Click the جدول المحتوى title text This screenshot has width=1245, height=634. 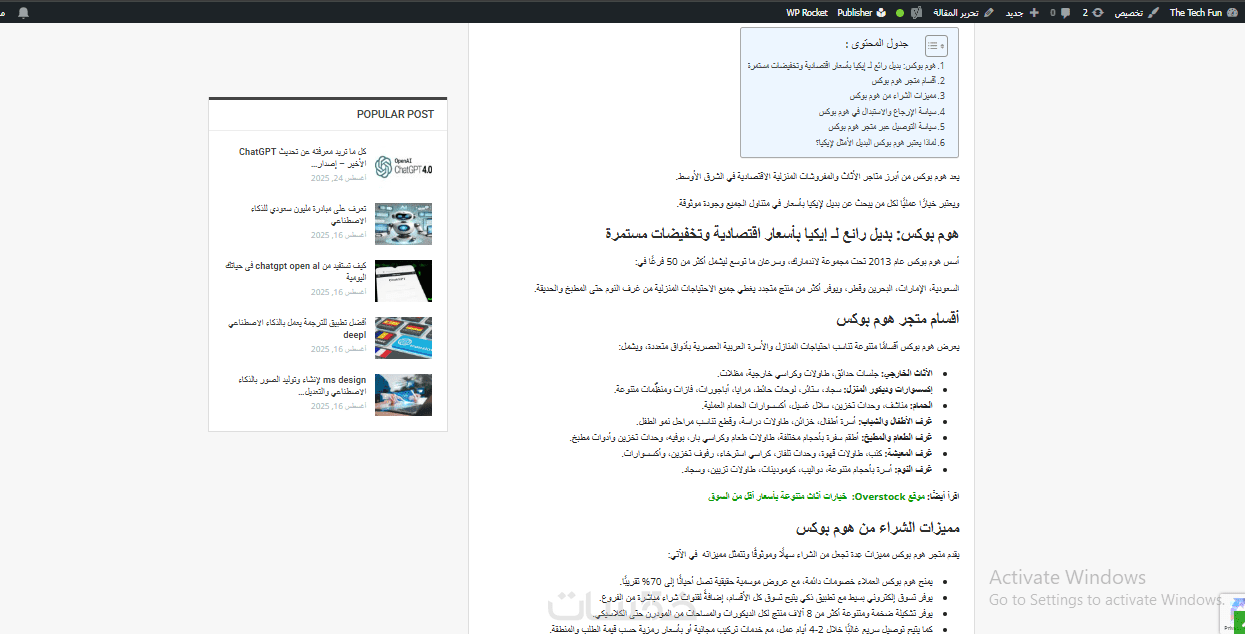876,44
